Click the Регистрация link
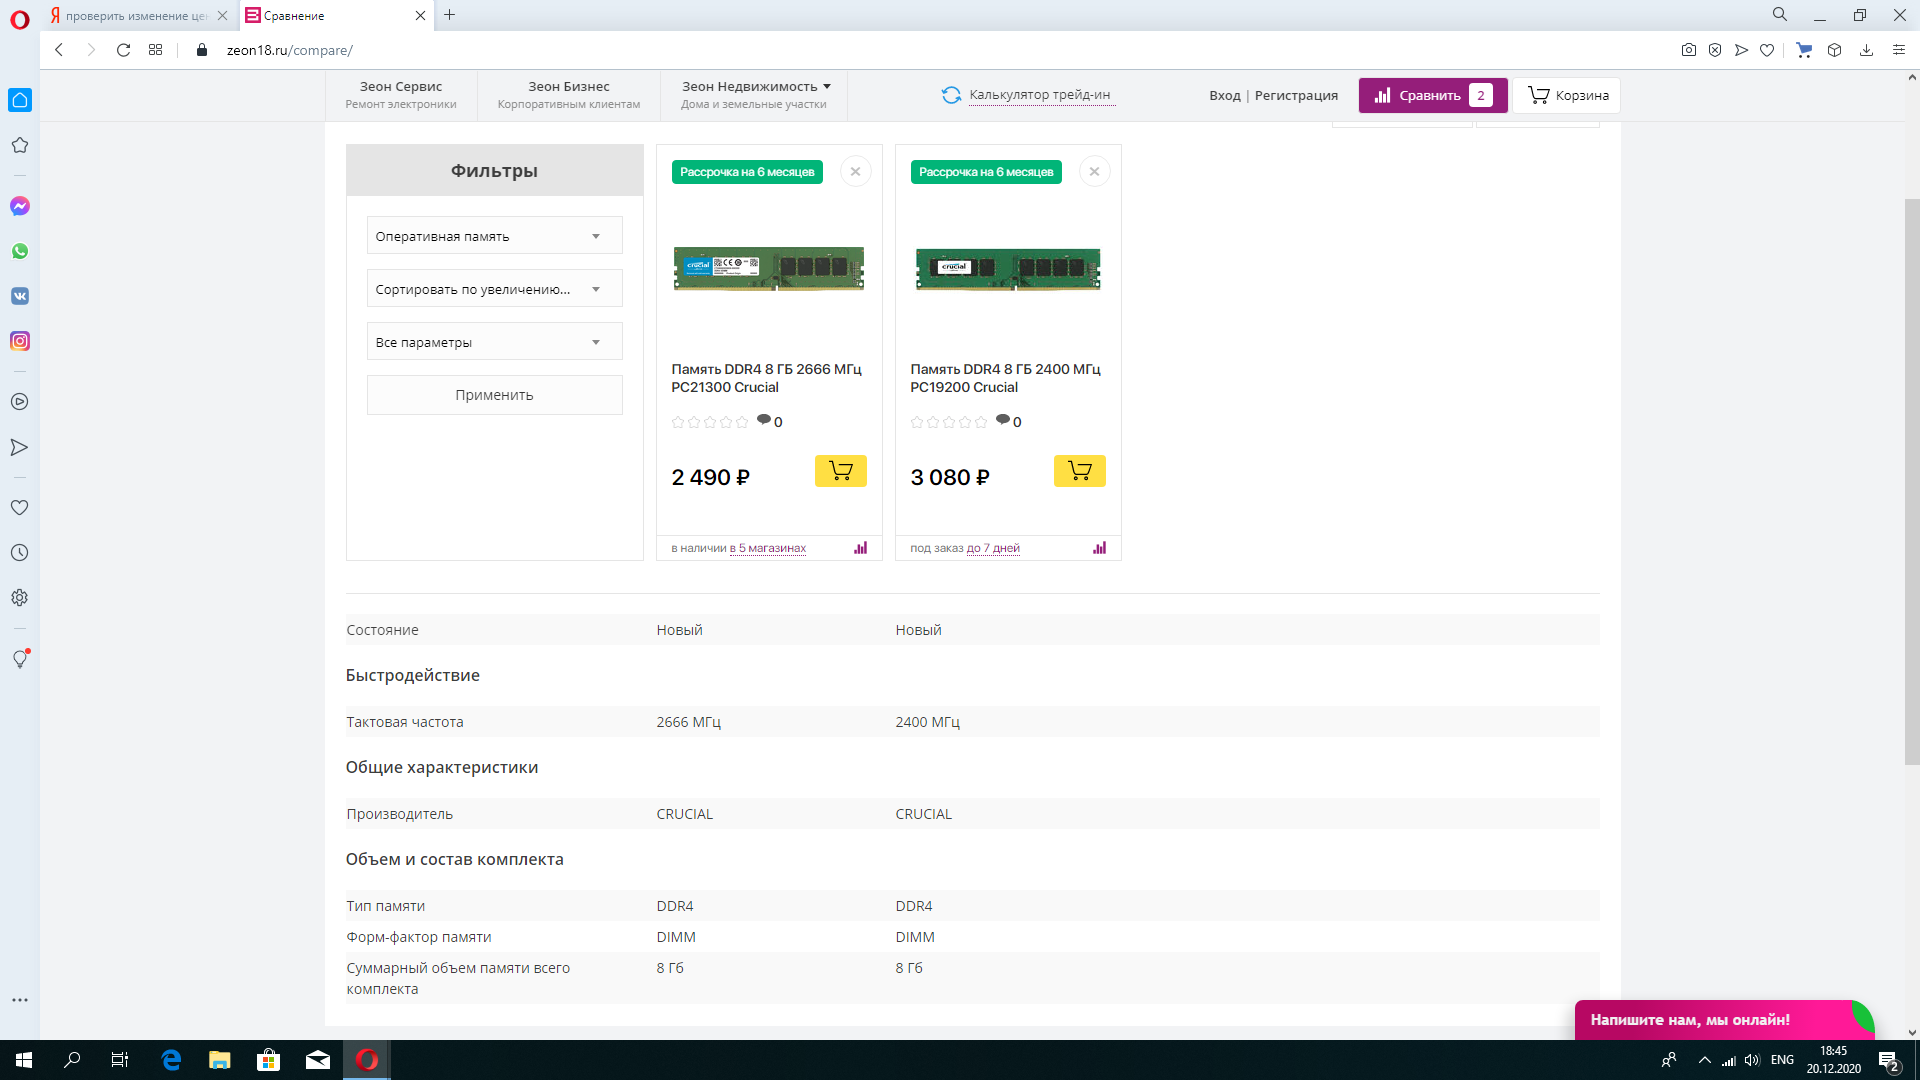The image size is (1920, 1080). pos(1296,96)
